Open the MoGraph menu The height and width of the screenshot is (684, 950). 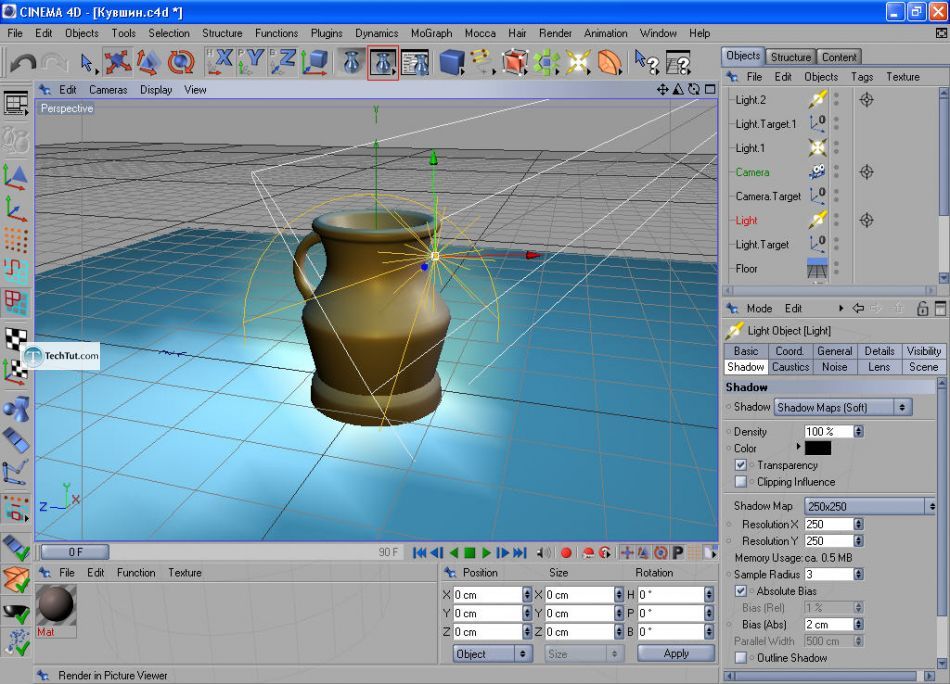[x=431, y=33]
